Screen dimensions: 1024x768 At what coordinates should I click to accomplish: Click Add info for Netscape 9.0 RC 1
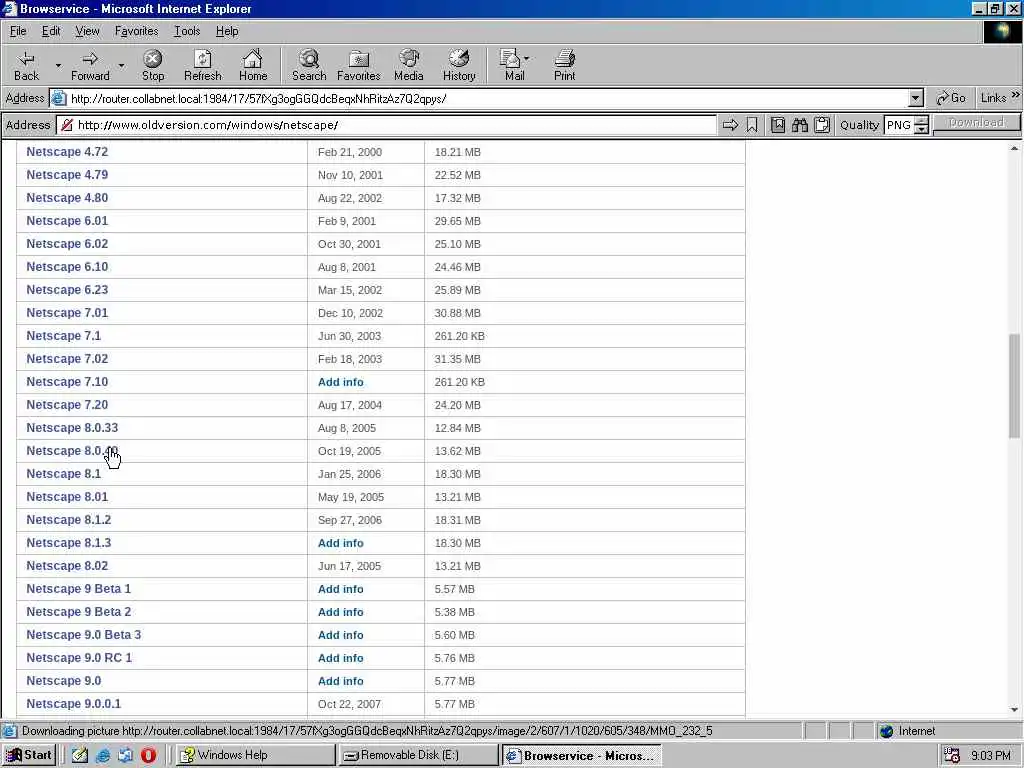pyautogui.click(x=341, y=658)
